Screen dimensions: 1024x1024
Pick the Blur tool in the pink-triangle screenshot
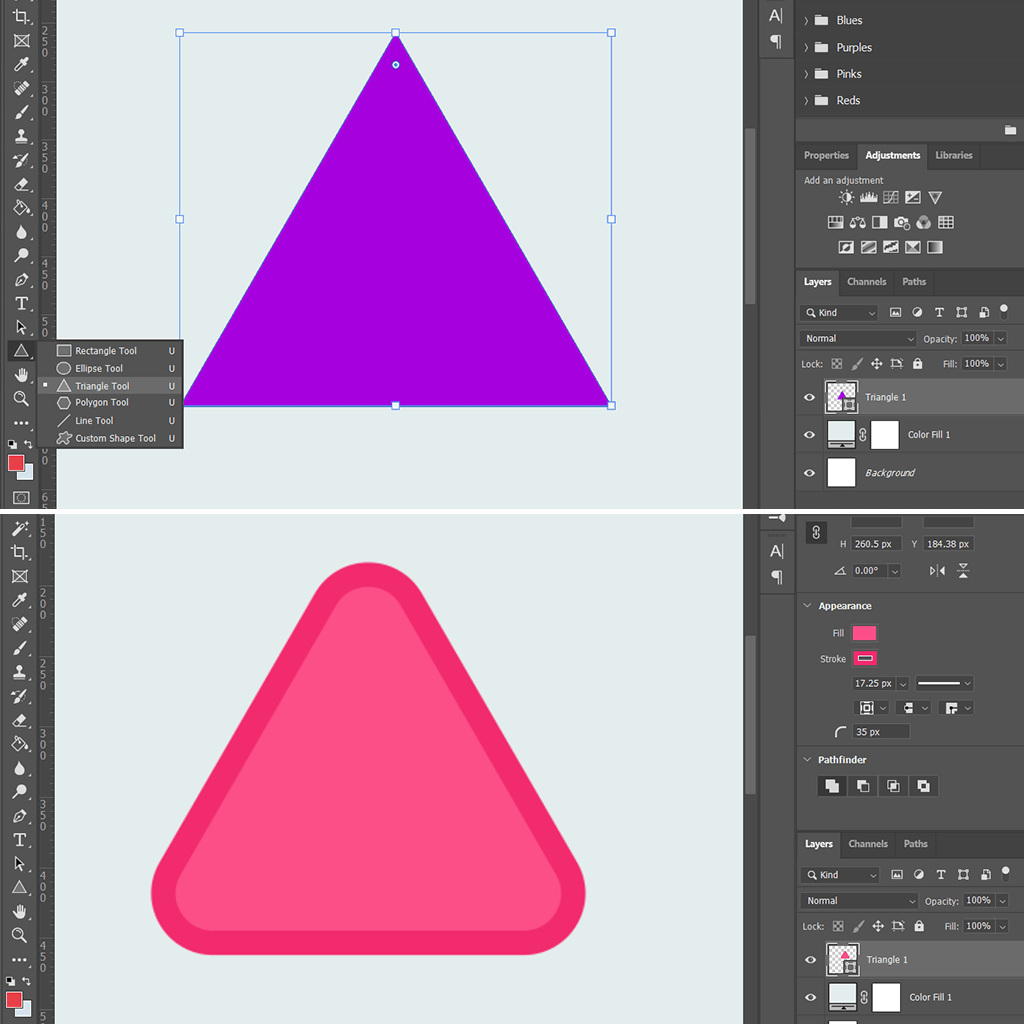click(20, 768)
